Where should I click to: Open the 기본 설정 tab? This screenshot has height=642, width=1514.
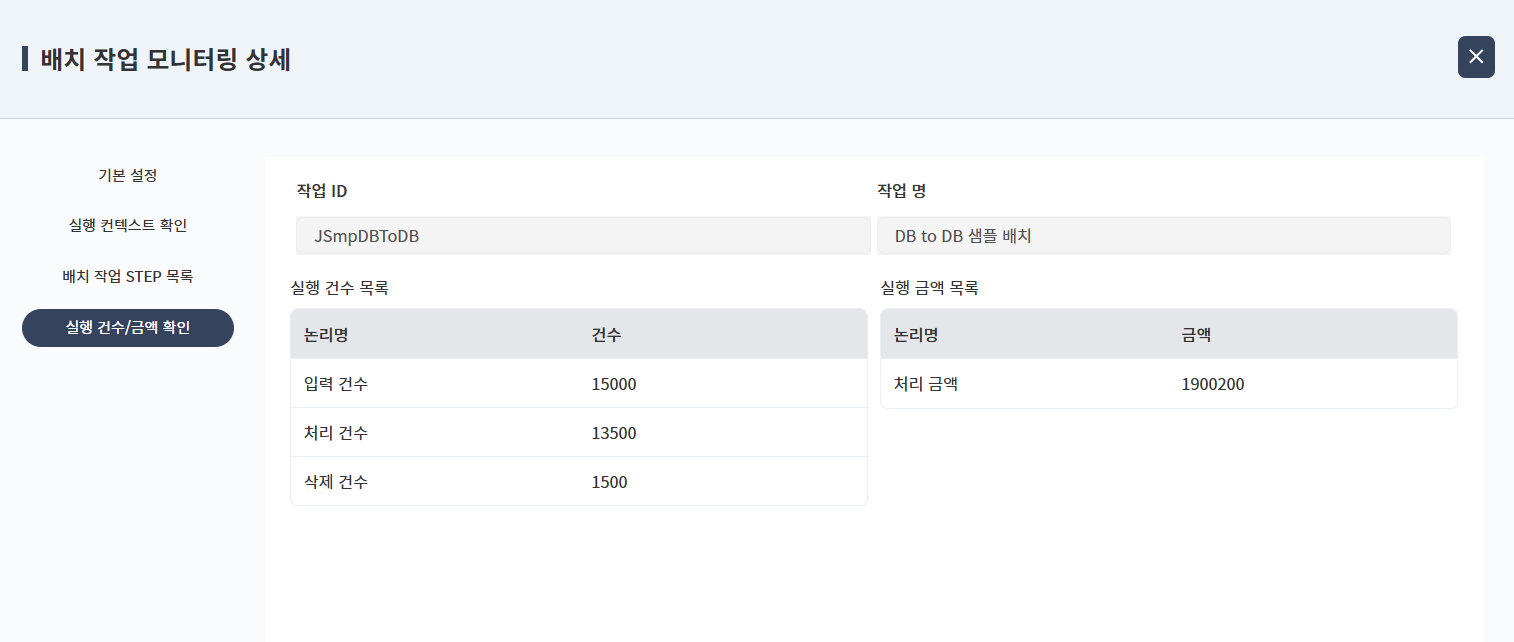(x=128, y=176)
